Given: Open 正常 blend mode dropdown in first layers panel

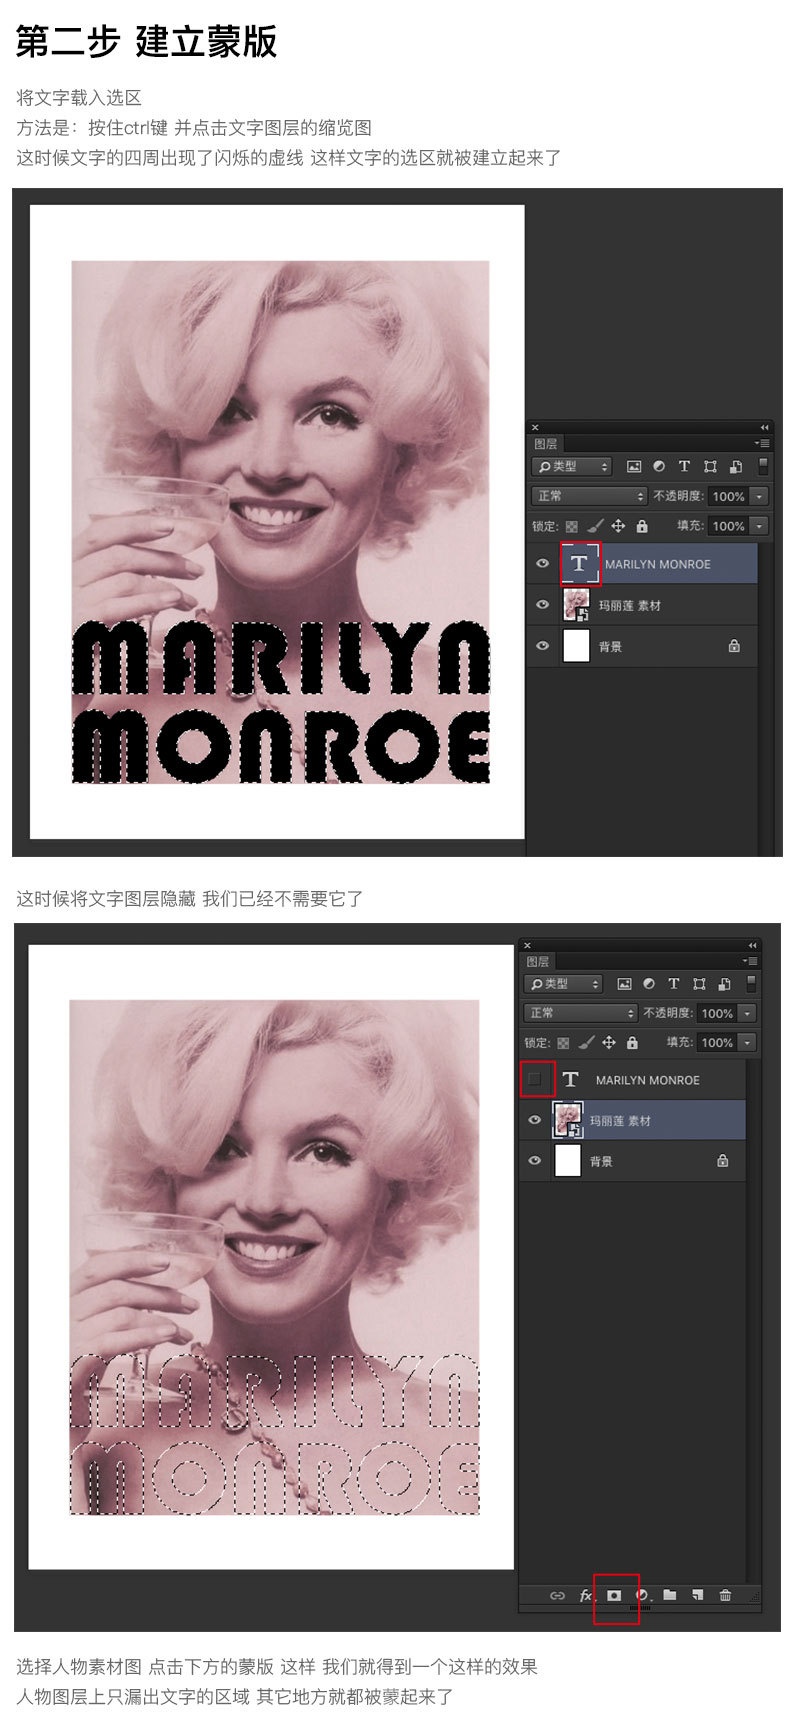Looking at the screenshot, I should click(x=589, y=496).
